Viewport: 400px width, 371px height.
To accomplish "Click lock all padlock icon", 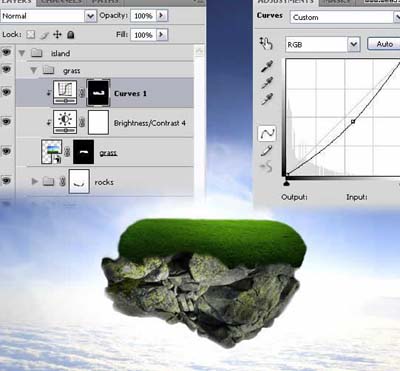I will [70, 35].
